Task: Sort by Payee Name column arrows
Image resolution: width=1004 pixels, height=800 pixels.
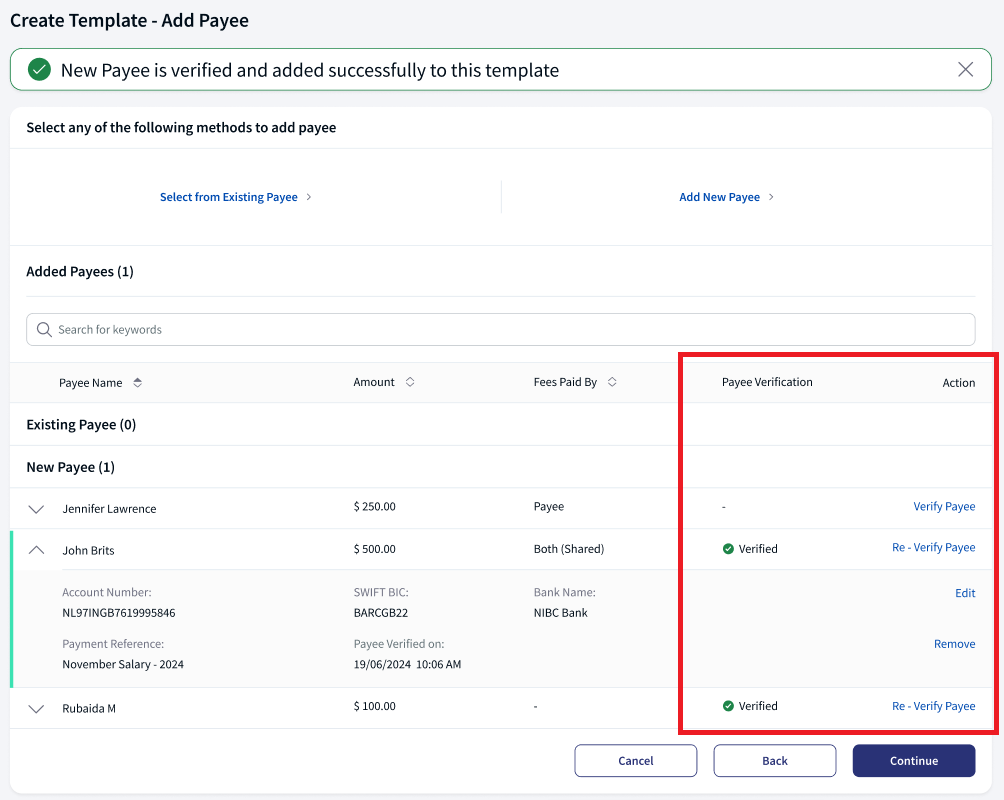Action: coord(138,382)
